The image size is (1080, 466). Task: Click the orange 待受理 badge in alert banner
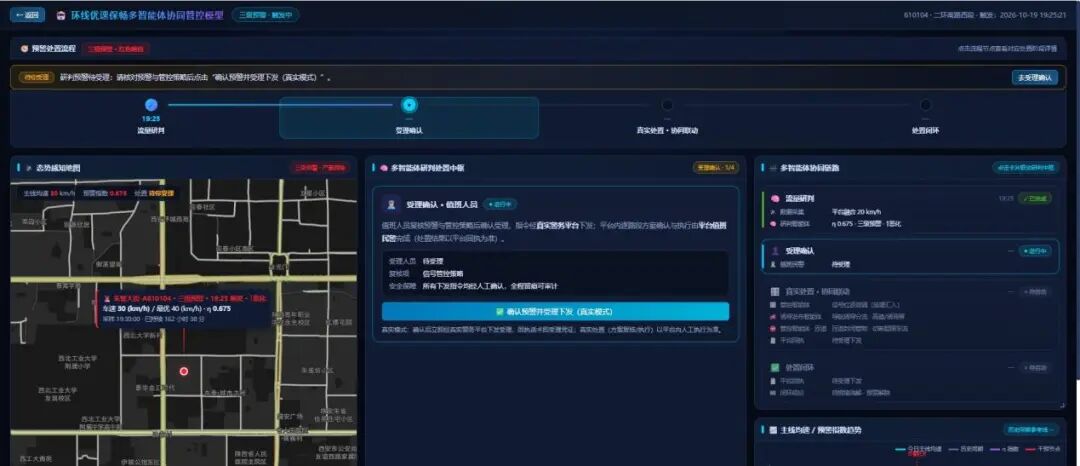point(37,77)
